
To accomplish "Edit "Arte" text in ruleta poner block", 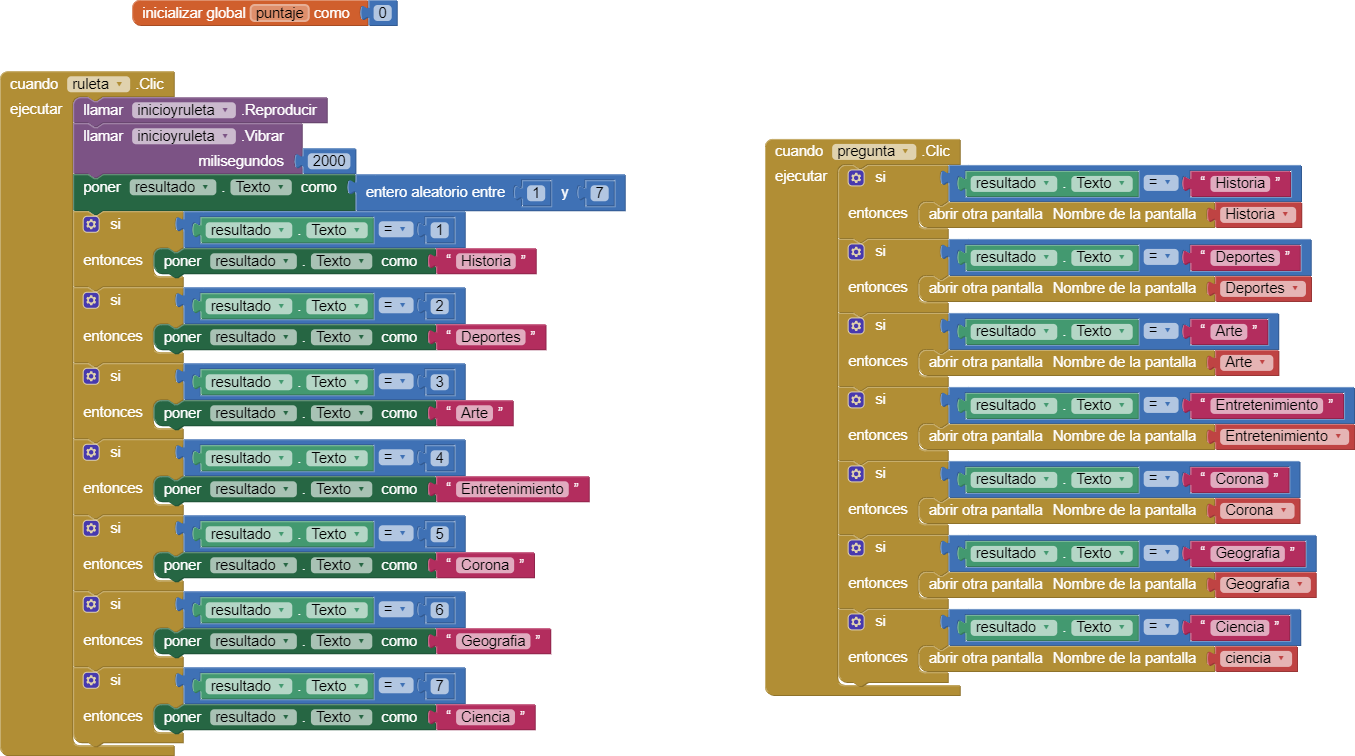I will 474,413.
